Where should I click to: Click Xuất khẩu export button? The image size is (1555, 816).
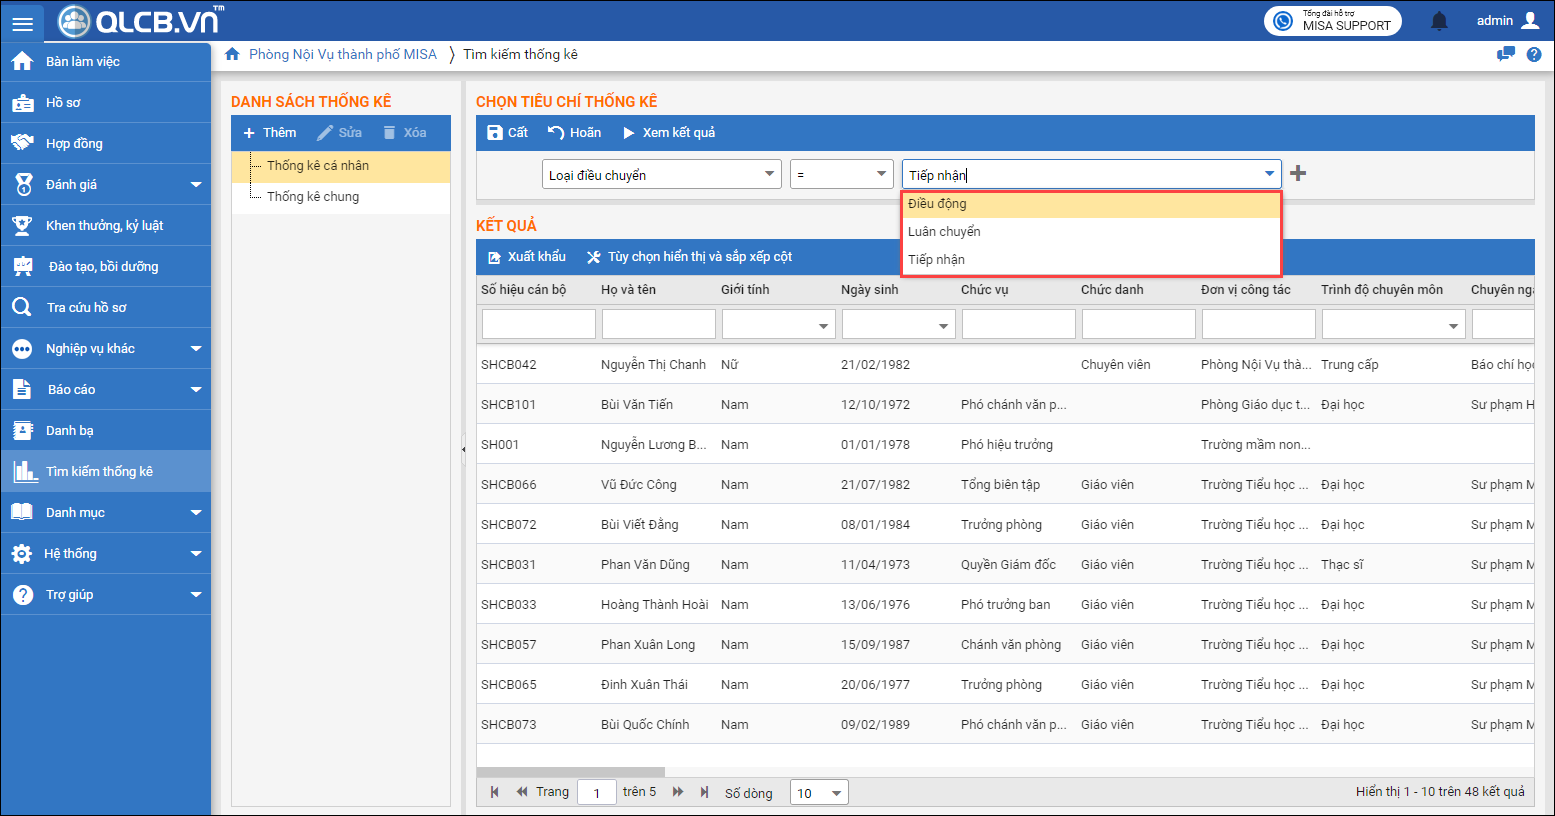[x=526, y=257]
